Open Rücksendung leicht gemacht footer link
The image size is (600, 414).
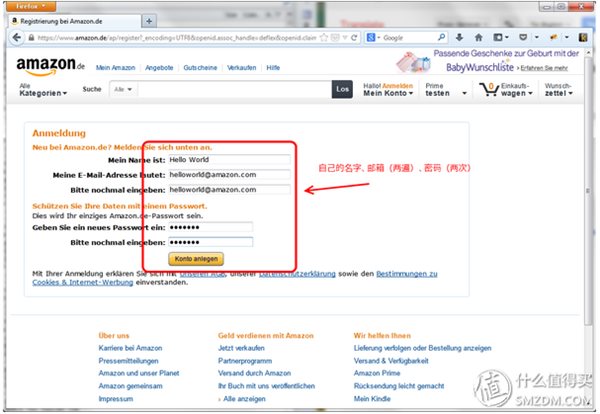click(x=399, y=386)
